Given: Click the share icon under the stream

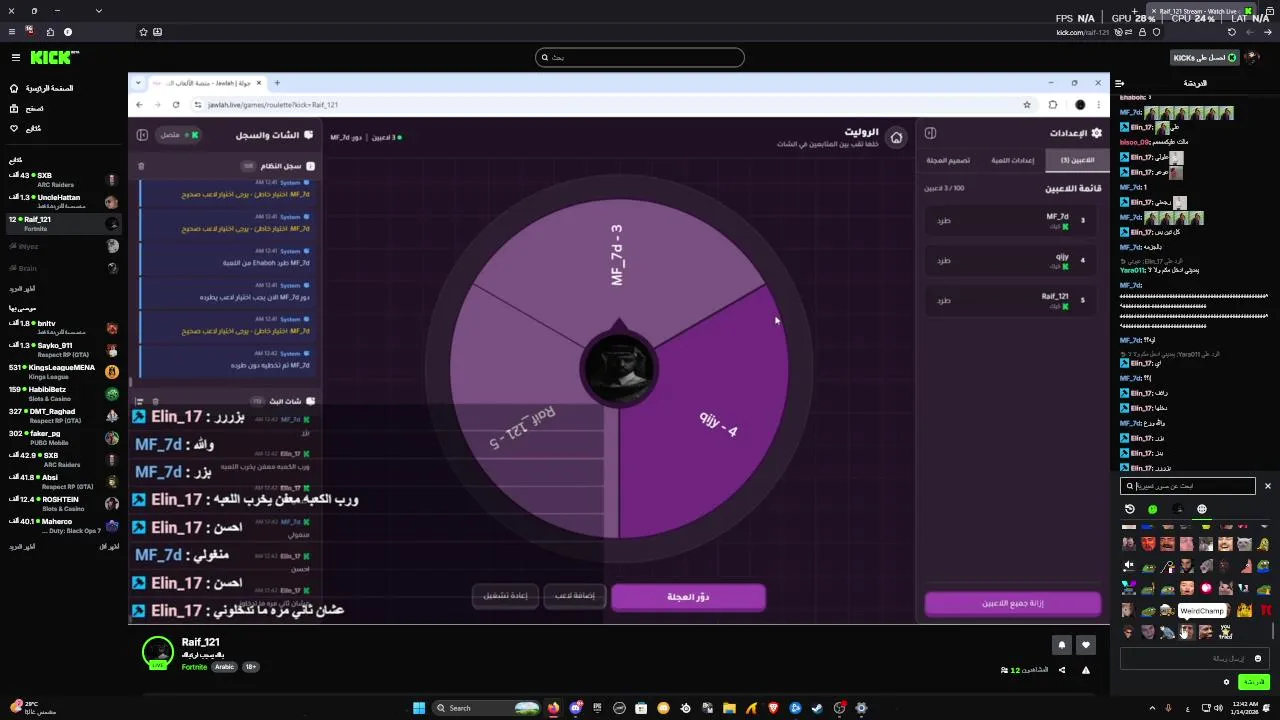Looking at the screenshot, I should coord(1062,670).
